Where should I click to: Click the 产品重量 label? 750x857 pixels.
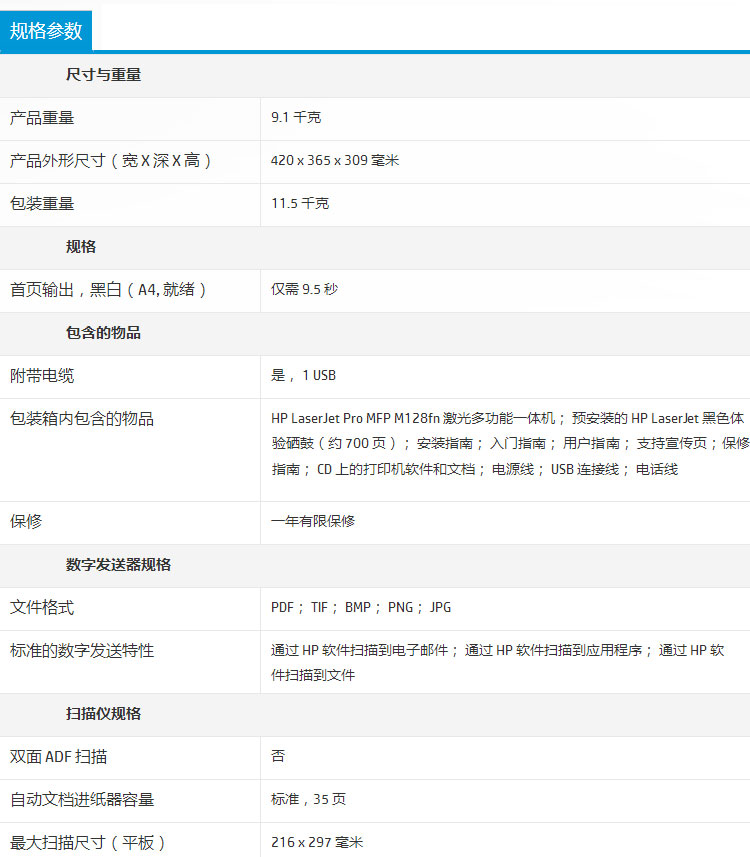click(42, 118)
